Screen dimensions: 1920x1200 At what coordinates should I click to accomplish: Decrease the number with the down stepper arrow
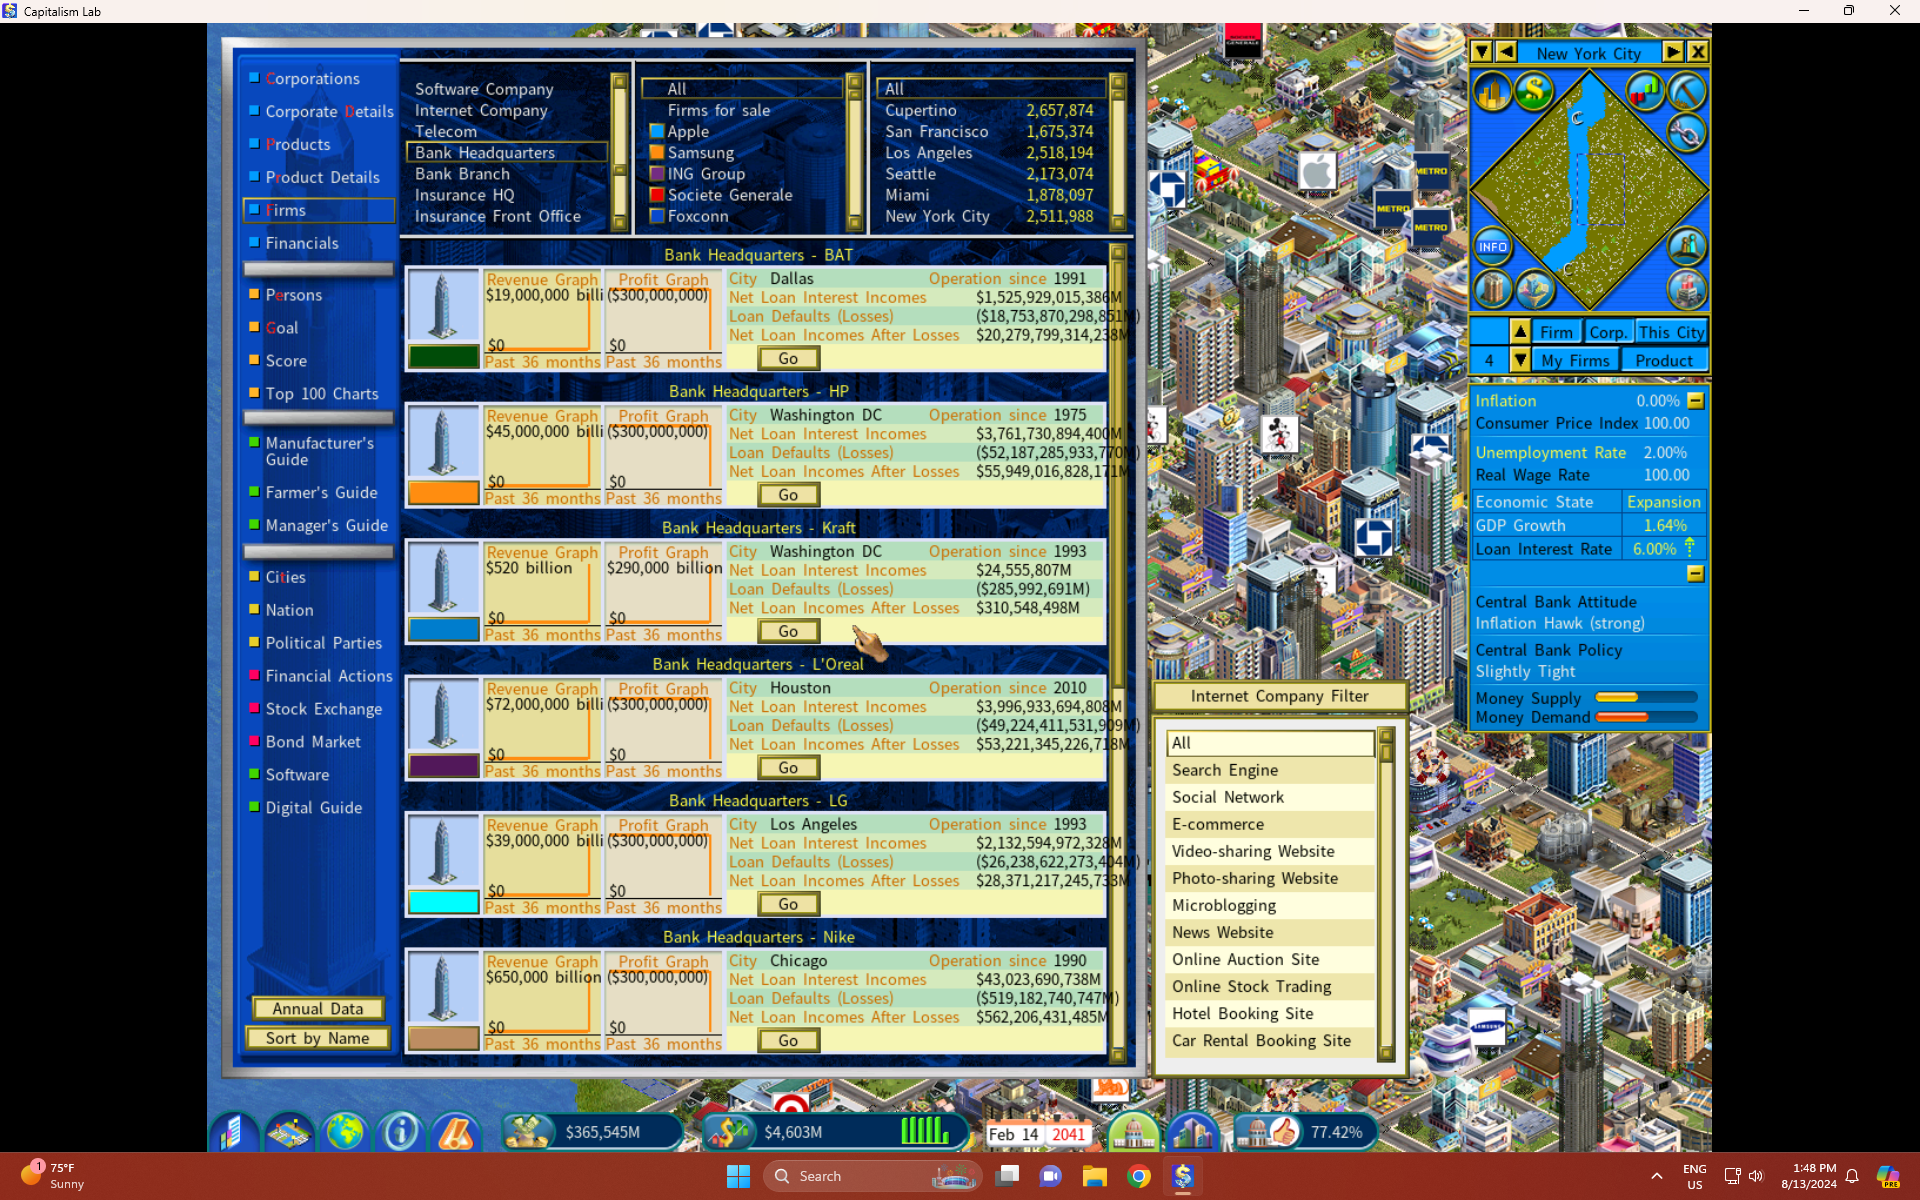point(1519,360)
